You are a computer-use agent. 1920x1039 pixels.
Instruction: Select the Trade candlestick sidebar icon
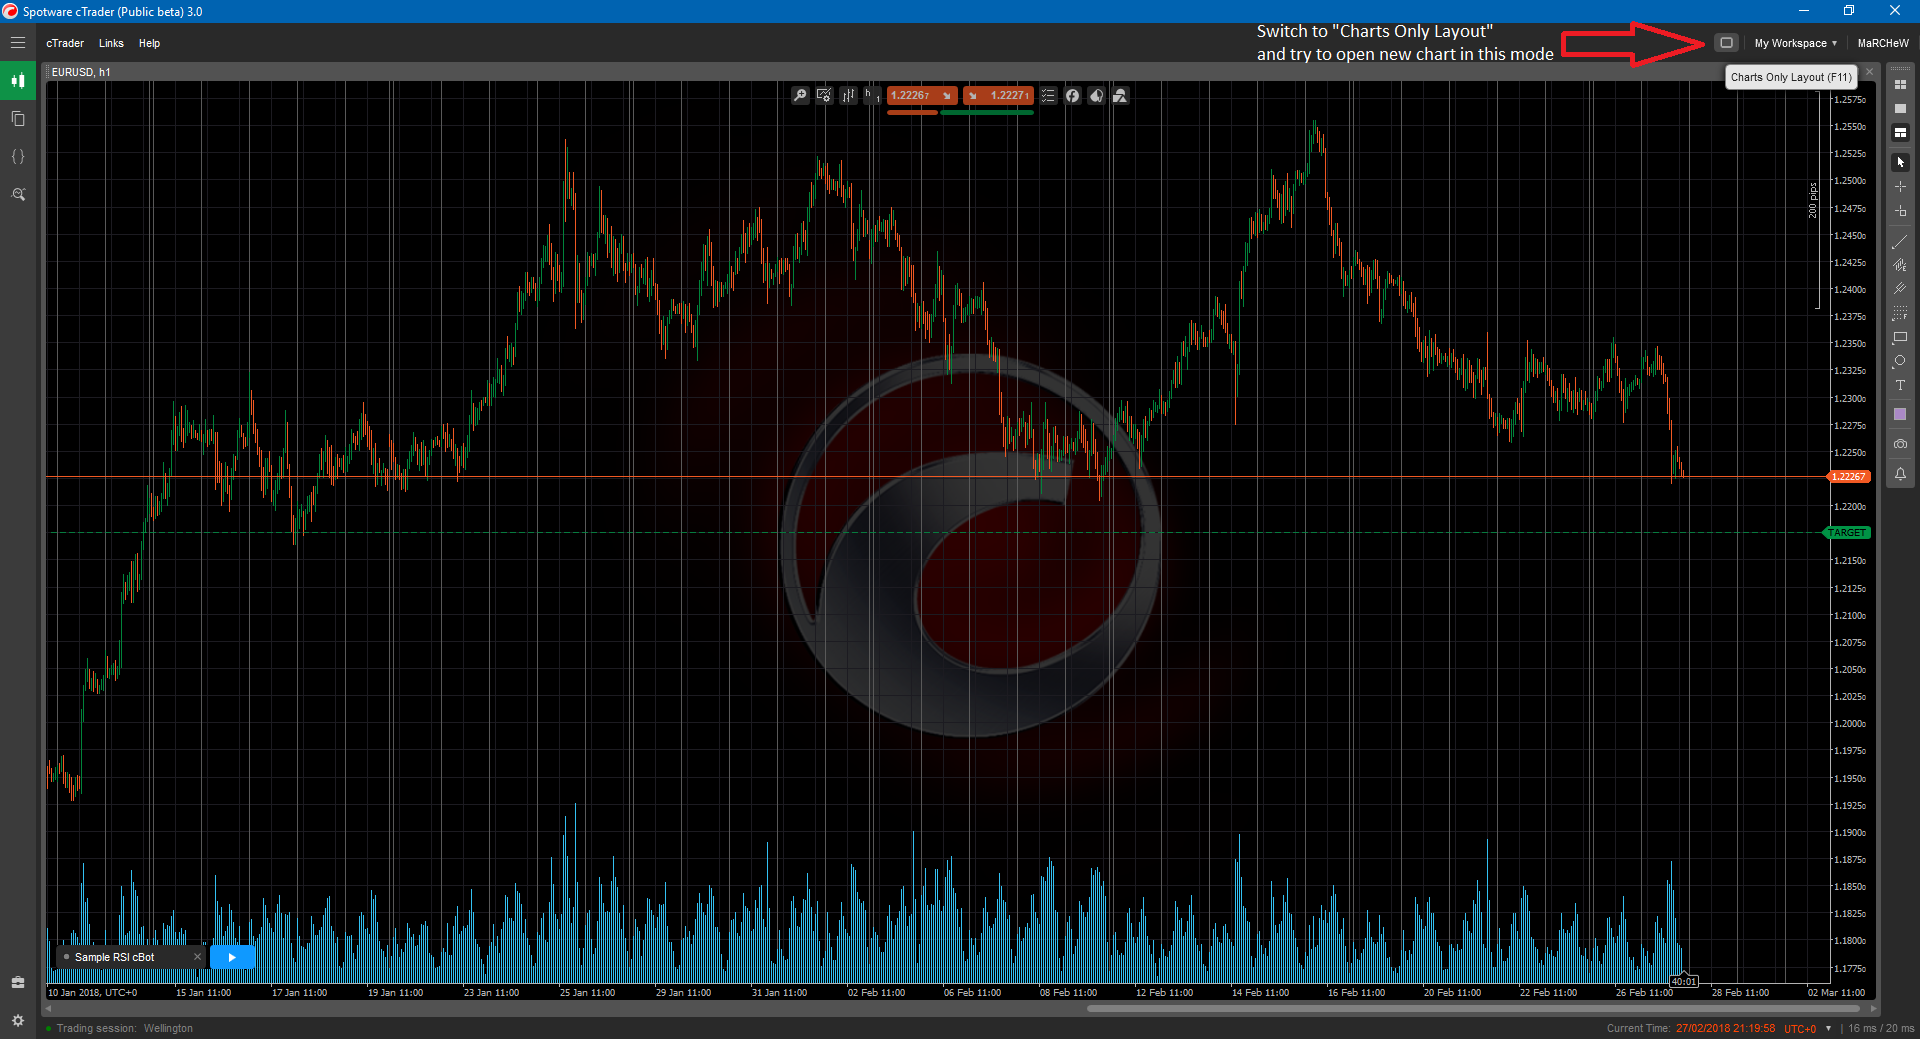click(18, 81)
